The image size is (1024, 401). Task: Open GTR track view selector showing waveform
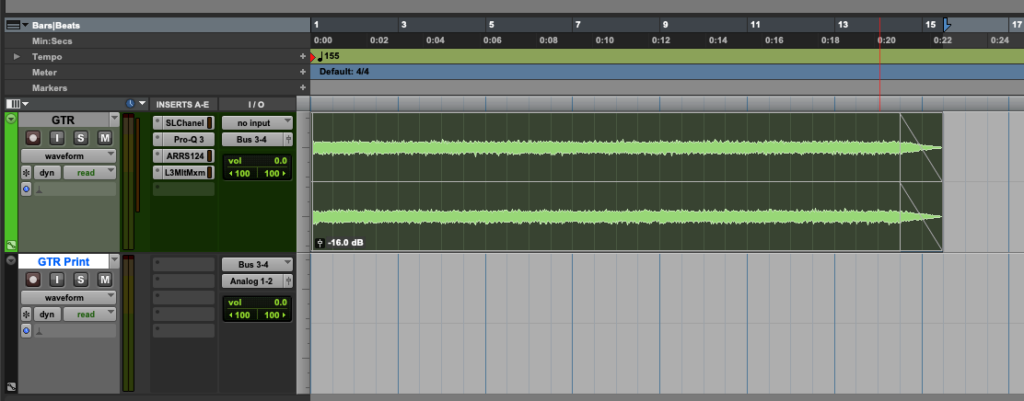[x=69, y=156]
